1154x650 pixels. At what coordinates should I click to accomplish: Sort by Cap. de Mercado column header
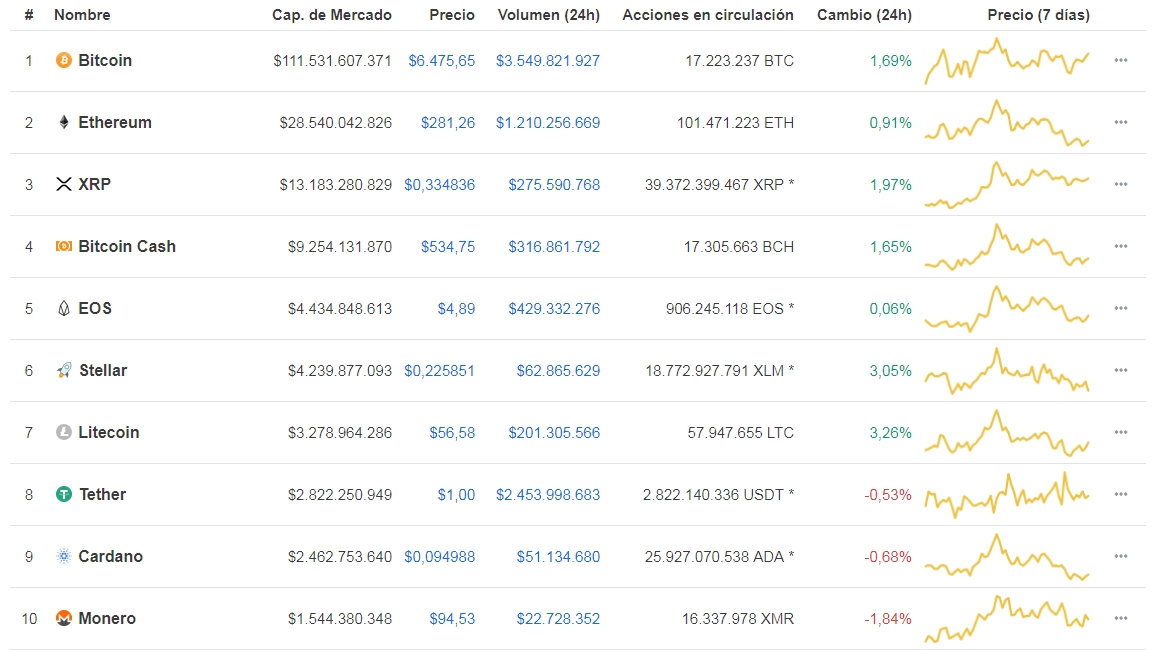coord(332,15)
